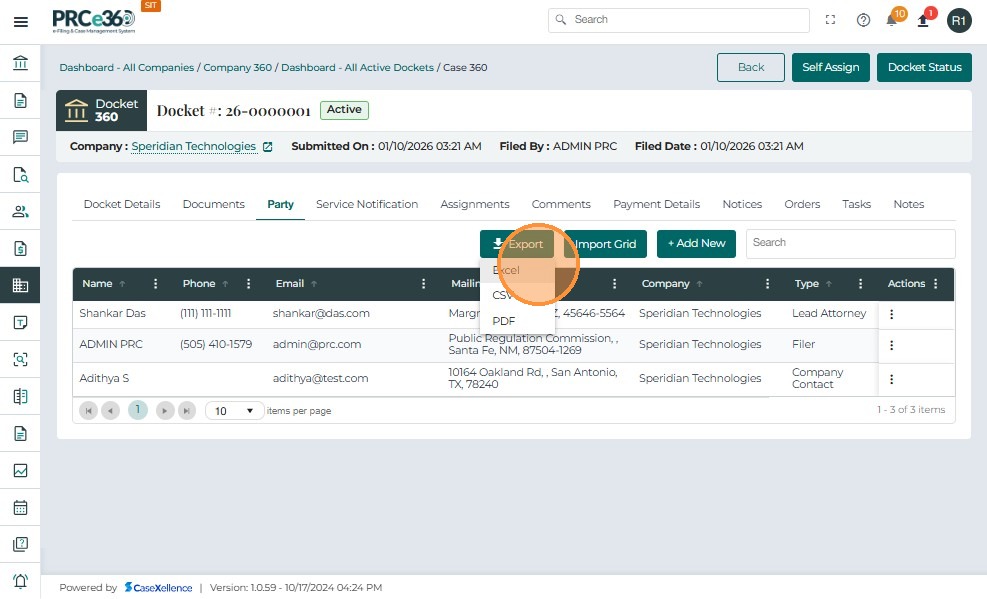Screen dimensions: 987x599
Task: Toggle fullscreen mode icon in header
Action: click(x=830, y=20)
